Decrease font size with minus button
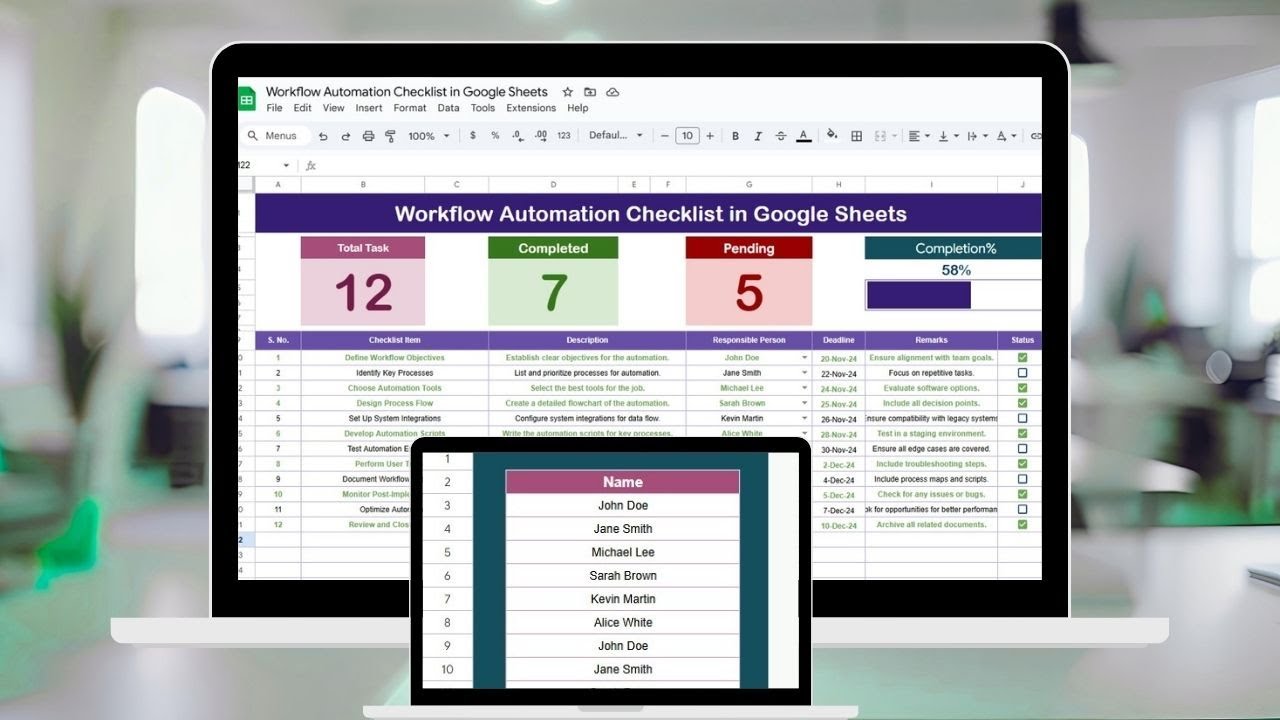The width and height of the screenshot is (1280, 720). [665, 136]
